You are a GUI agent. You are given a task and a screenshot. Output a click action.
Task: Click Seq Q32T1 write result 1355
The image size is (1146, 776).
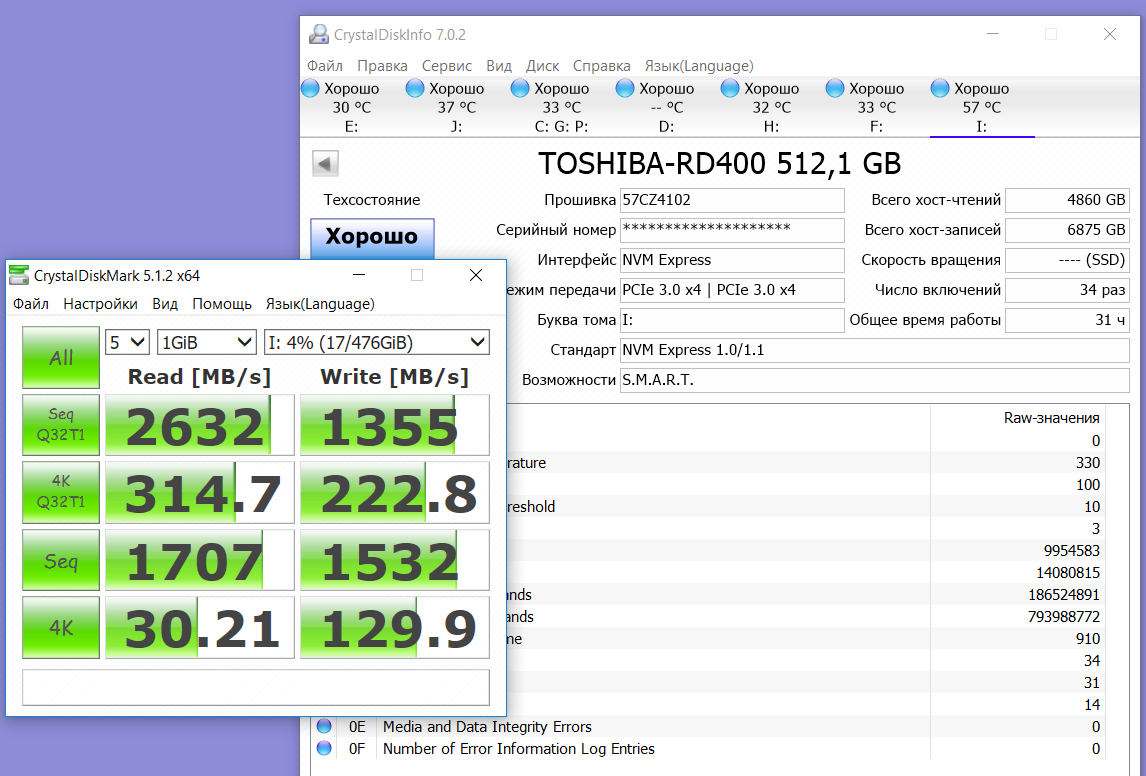click(x=395, y=425)
